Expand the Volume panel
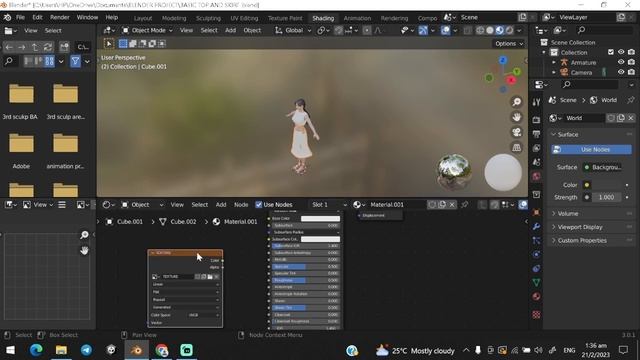640x360 pixels. coord(568,213)
